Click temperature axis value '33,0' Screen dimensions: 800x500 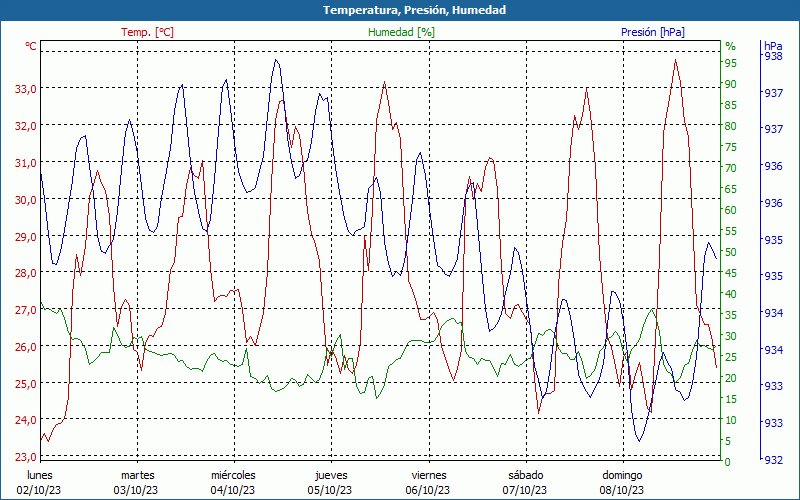point(26,89)
